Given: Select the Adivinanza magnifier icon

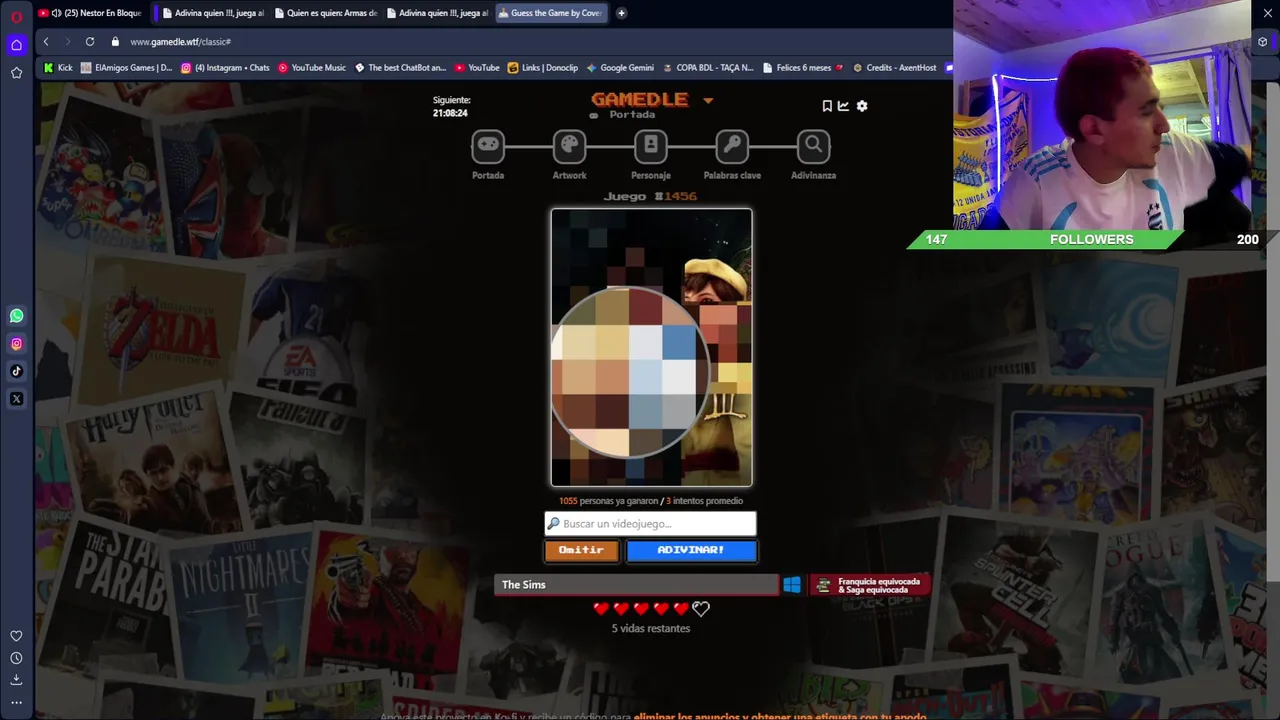Looking at the screenshot, I should pyautogui.click(x=813, y=146).
